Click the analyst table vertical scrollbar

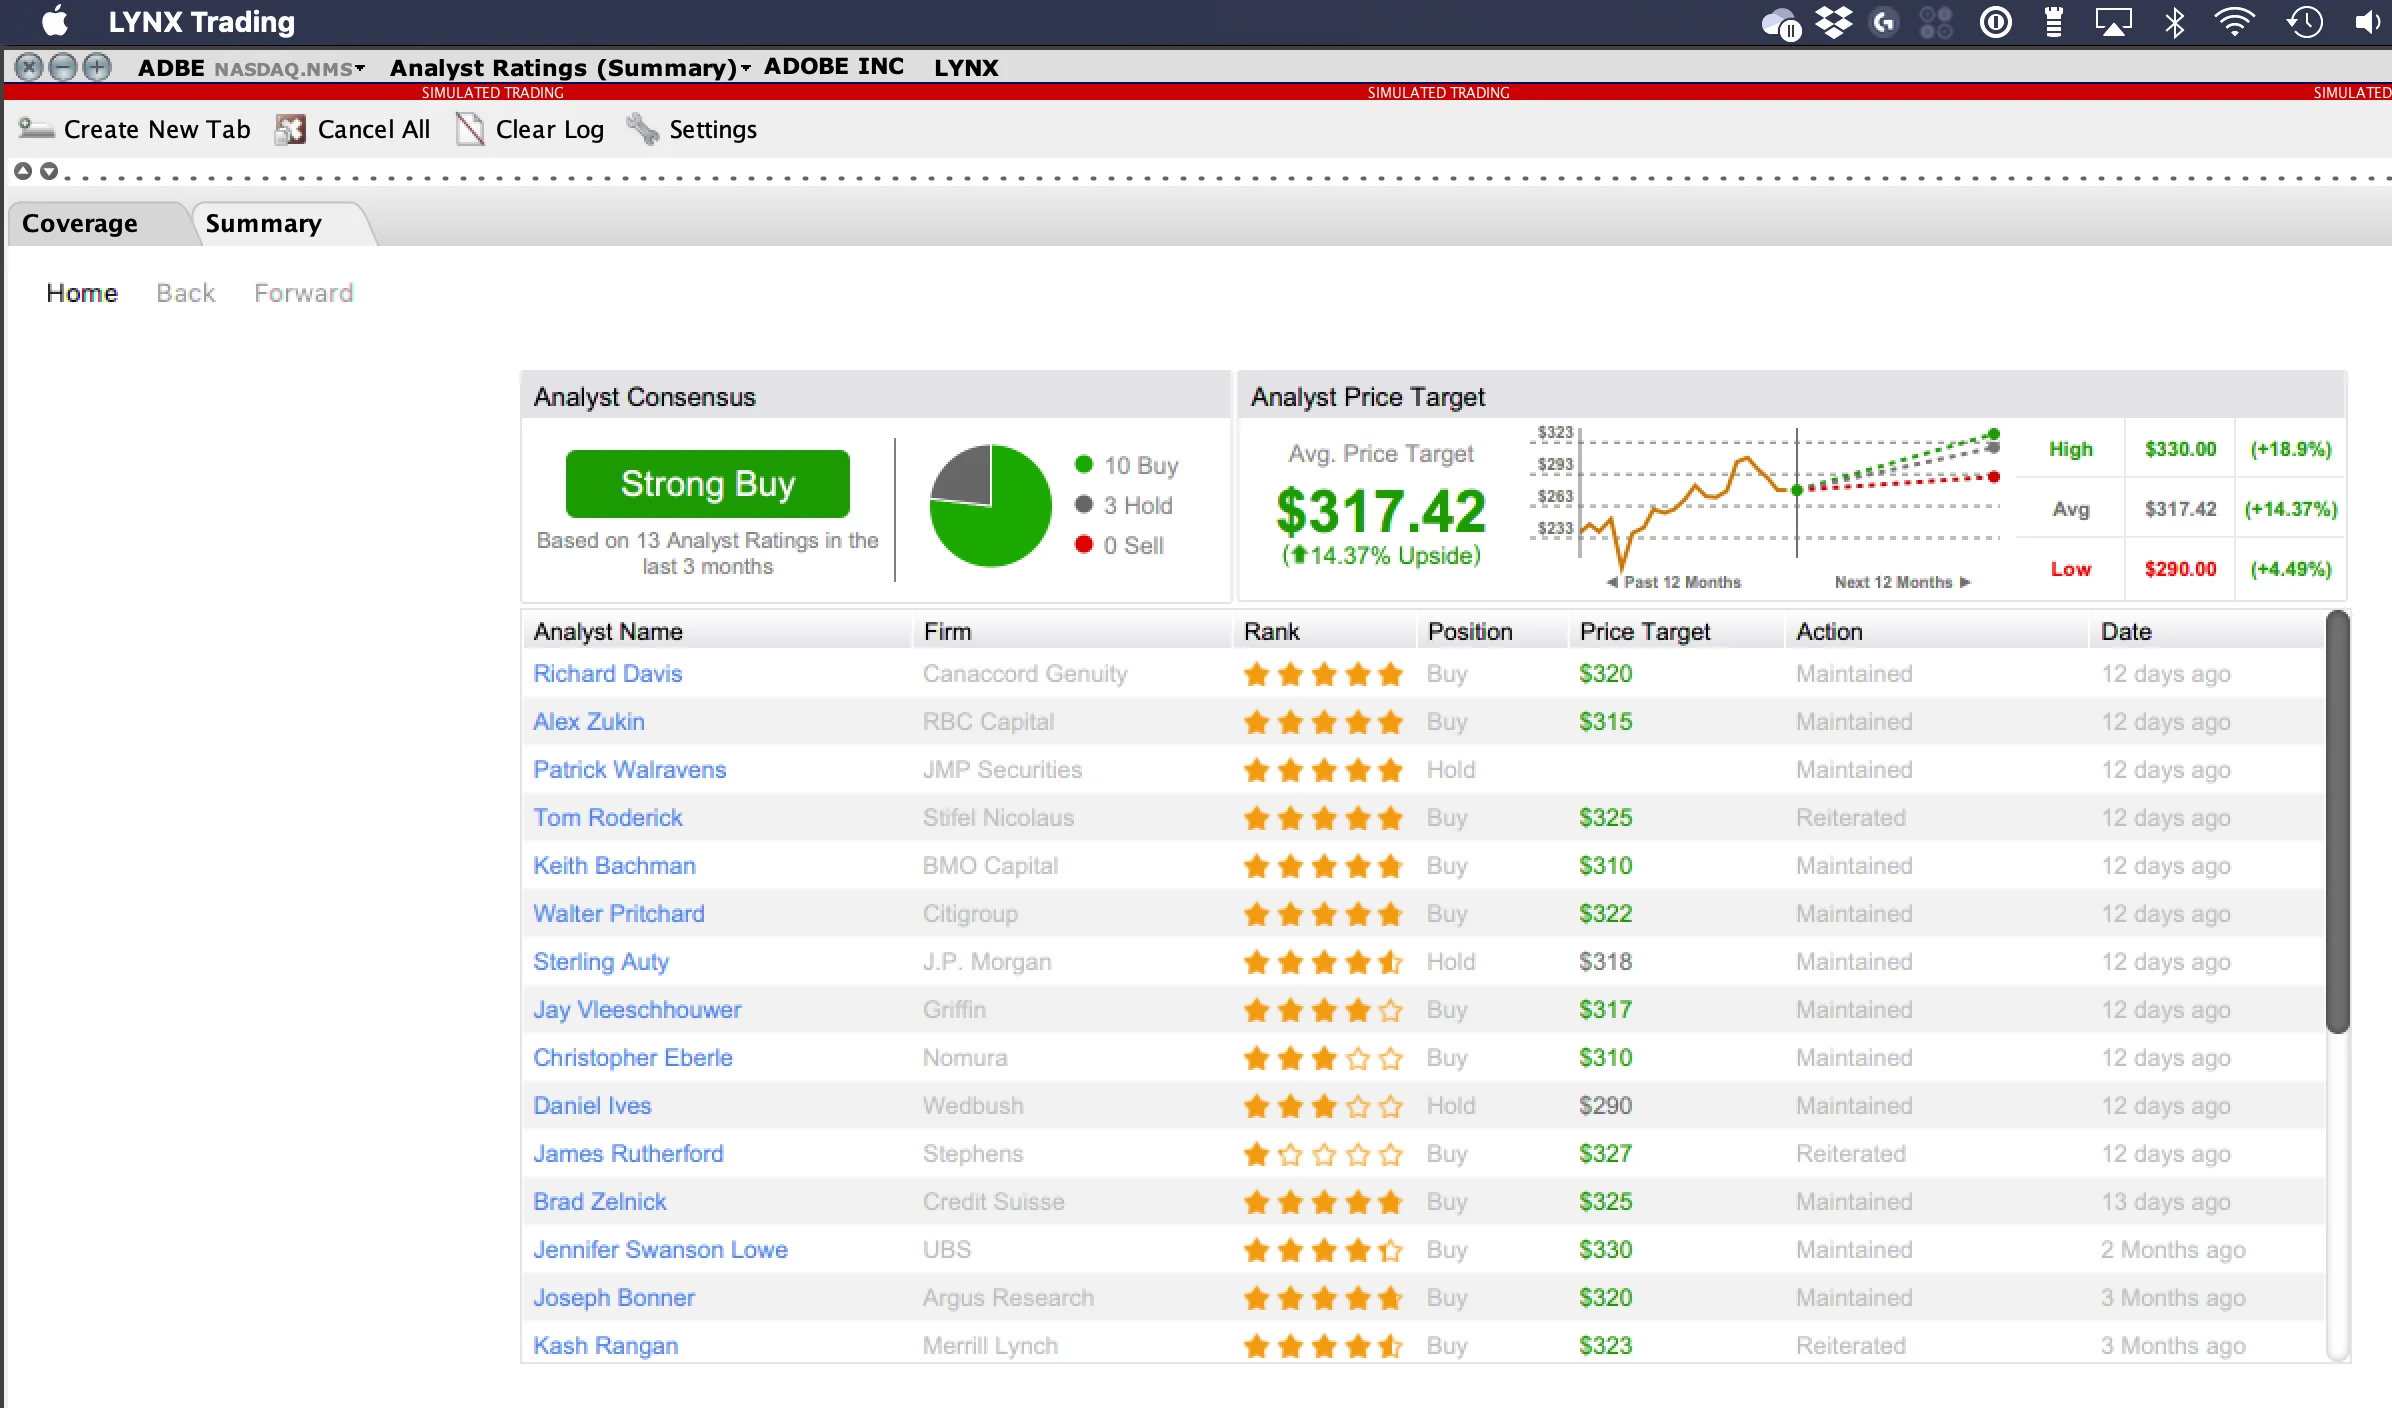click(2337, 820)
